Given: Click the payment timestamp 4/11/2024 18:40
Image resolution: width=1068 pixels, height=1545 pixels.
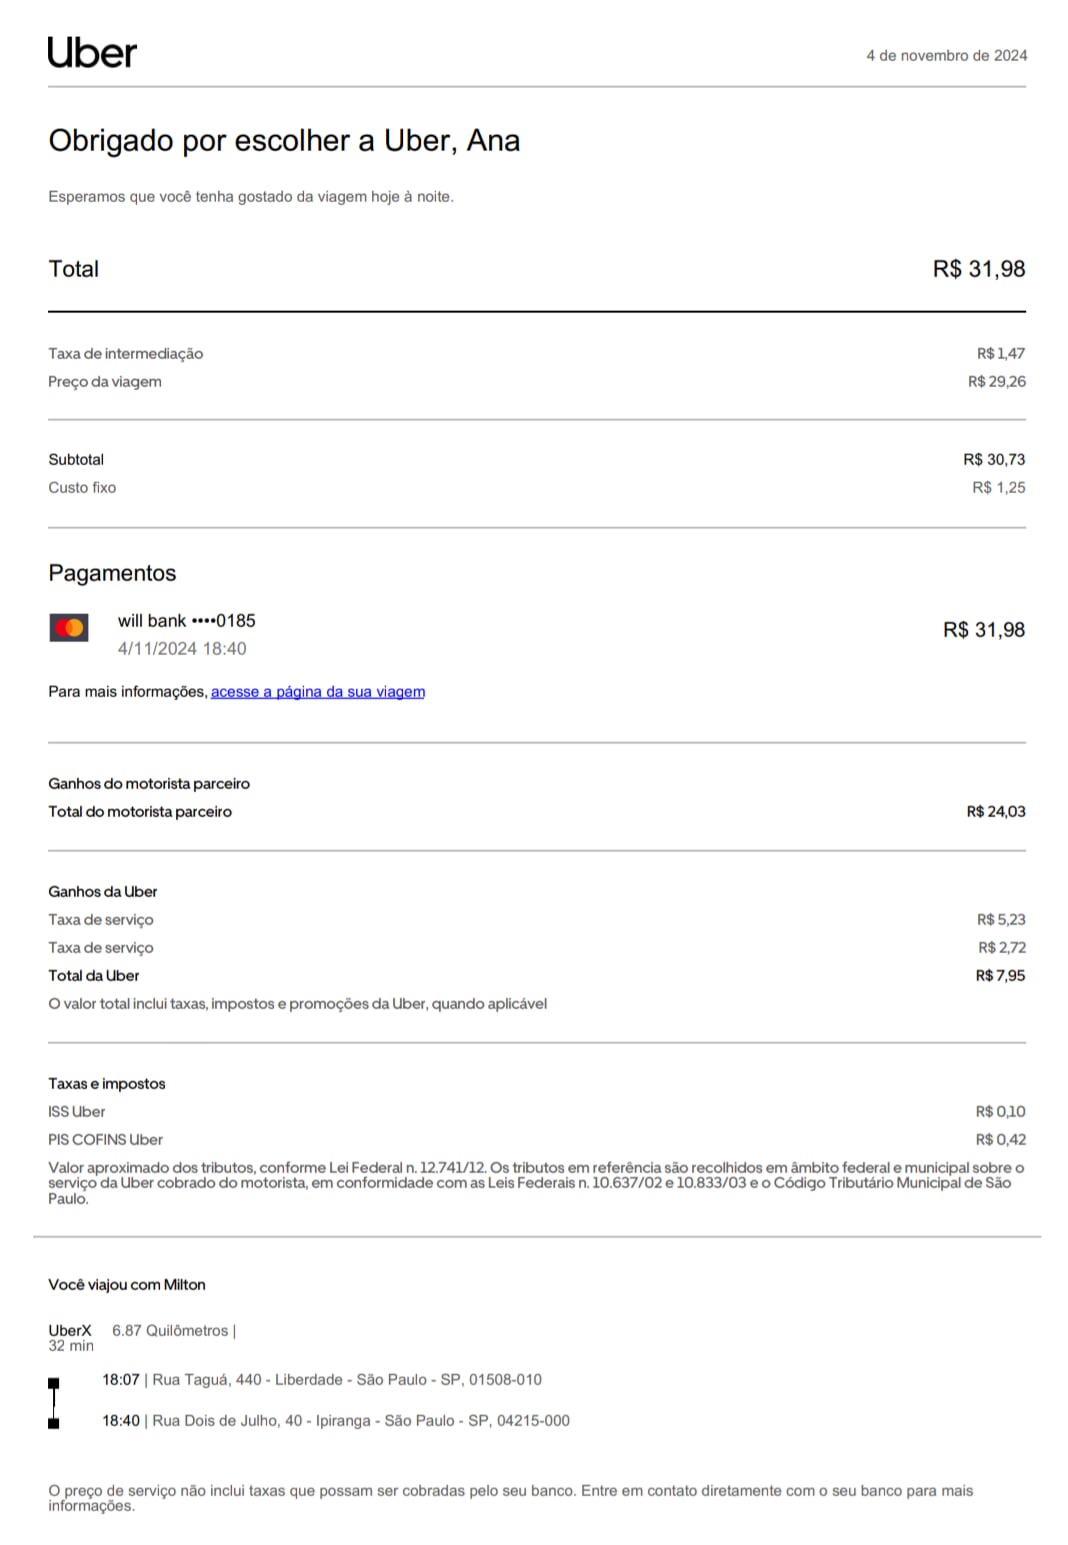Looking at the screenshot, I should 182,649.
